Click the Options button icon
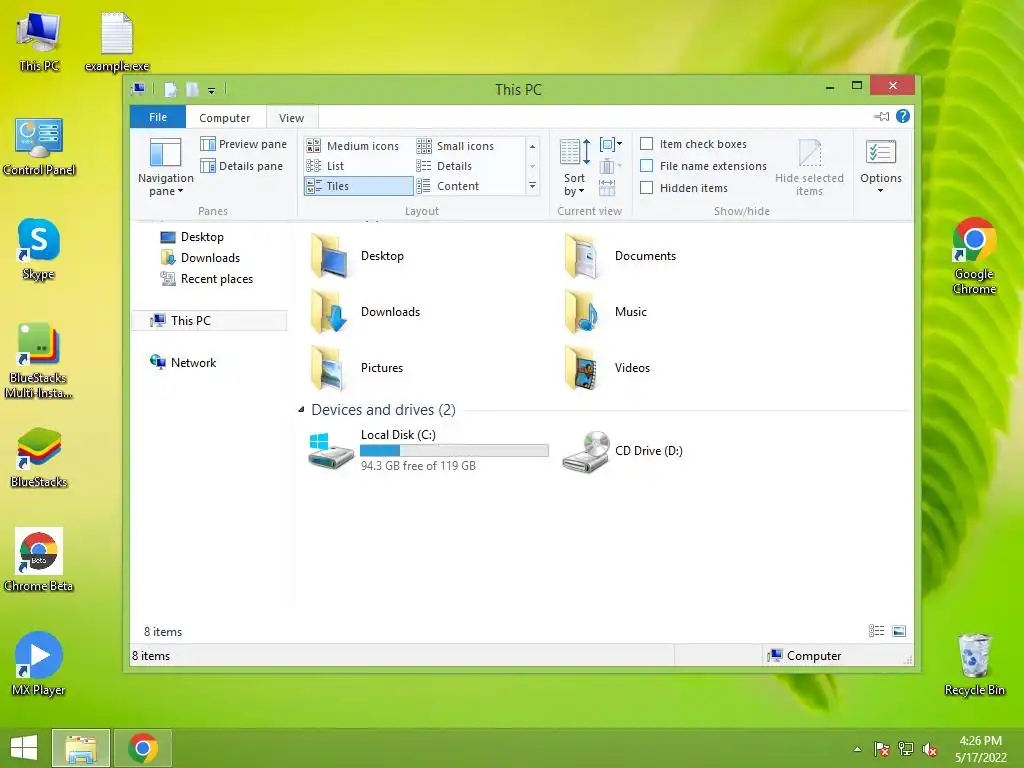 (880, 153)
